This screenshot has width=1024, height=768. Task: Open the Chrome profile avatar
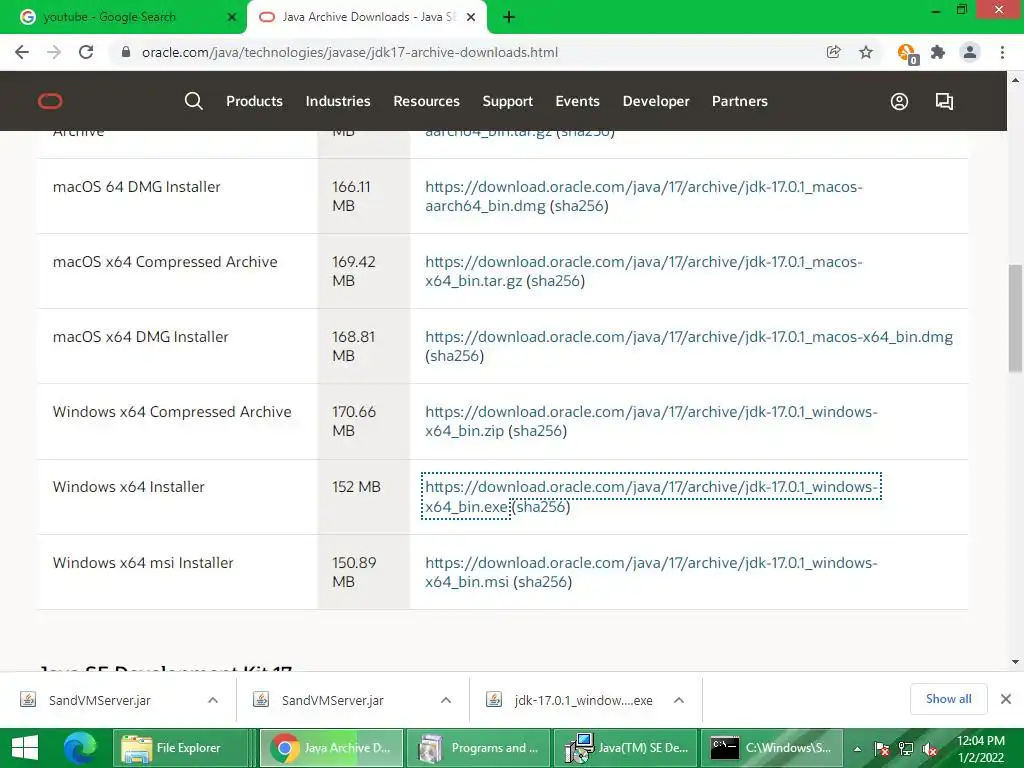click(970, 52)
